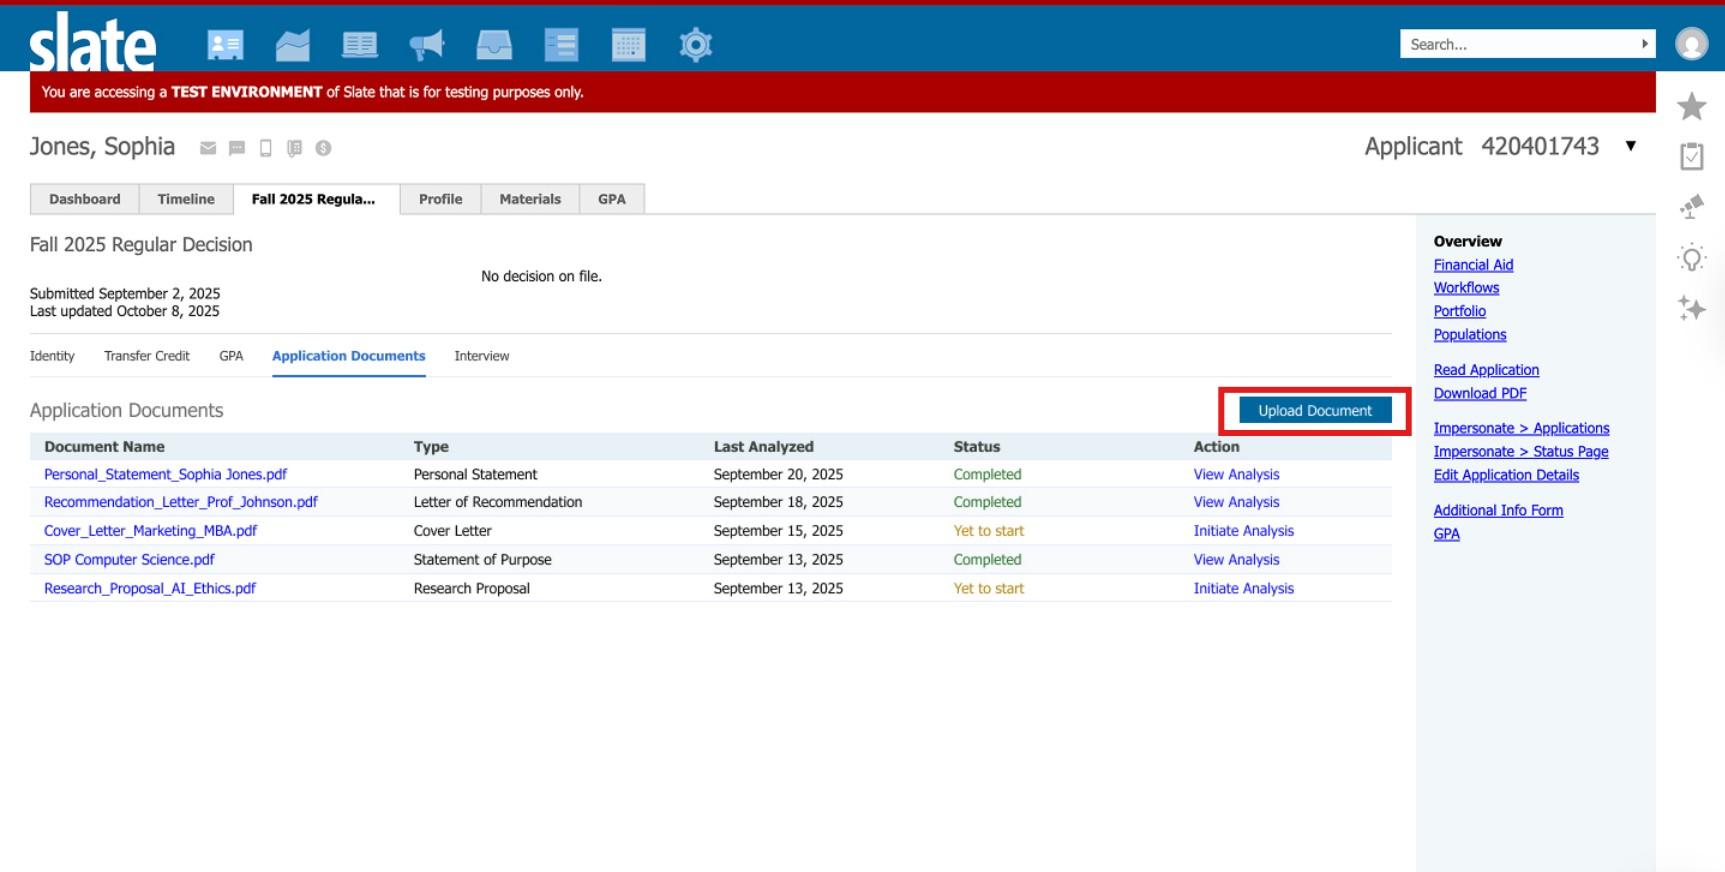Click the Upload Document button

point(1315,410)
